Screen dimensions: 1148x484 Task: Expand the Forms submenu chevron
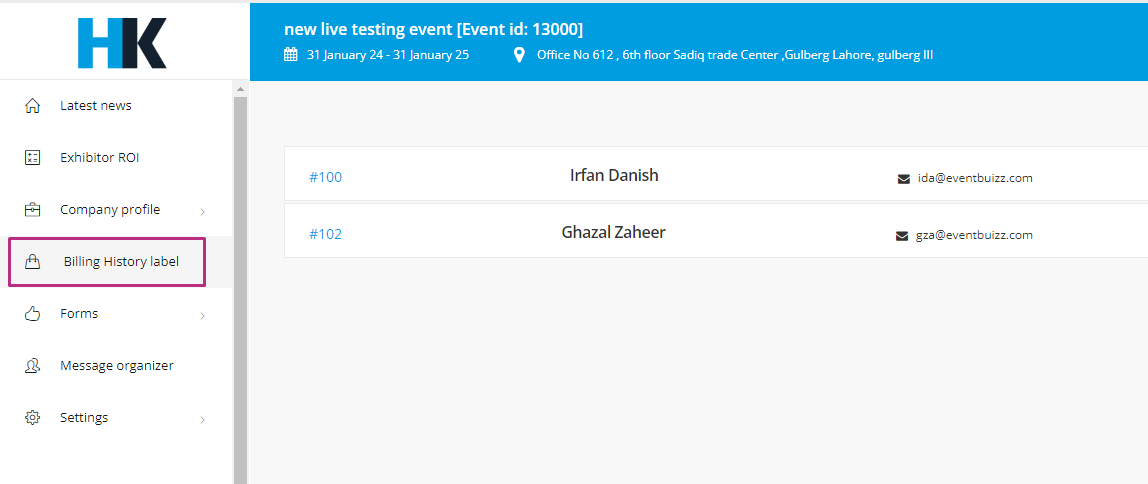pos(202,316)
